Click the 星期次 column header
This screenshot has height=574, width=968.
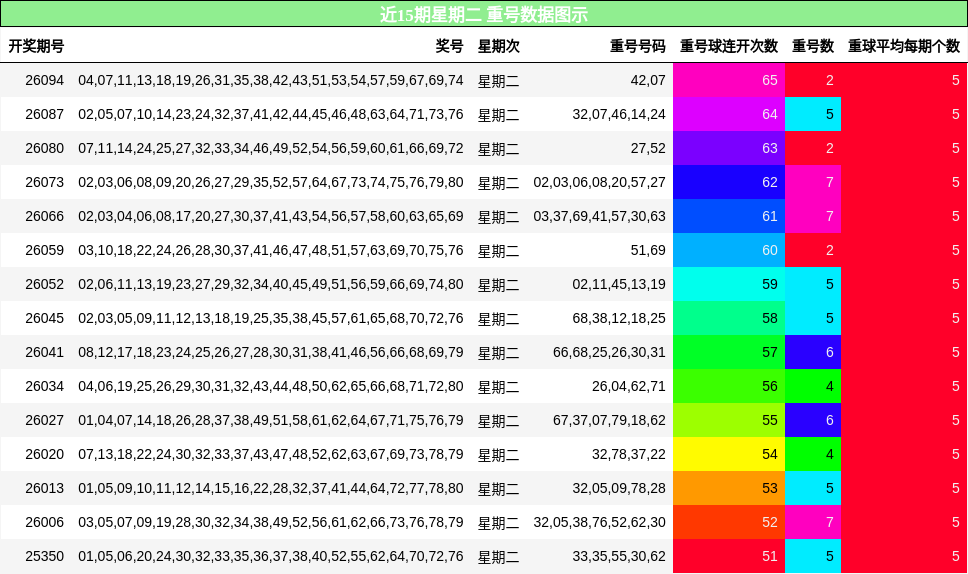[499, 46]
